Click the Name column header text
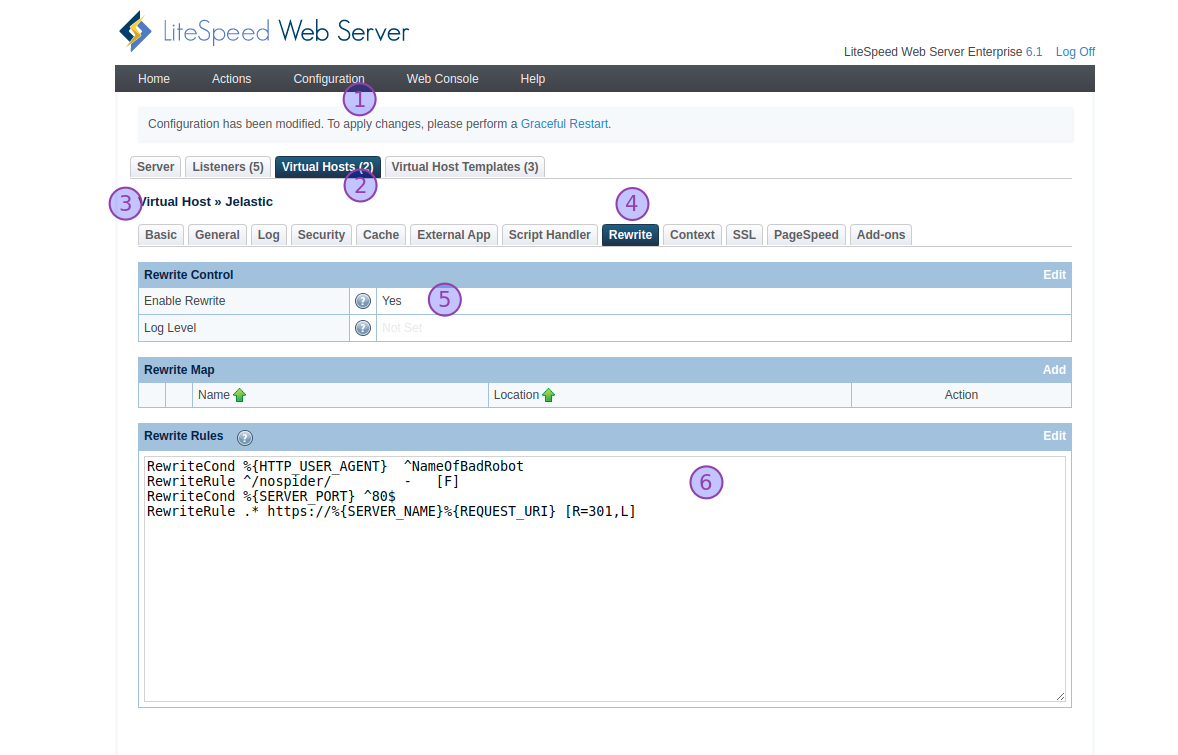The image size is (1178, 755). pyautogui.click(x=214, y=395)
